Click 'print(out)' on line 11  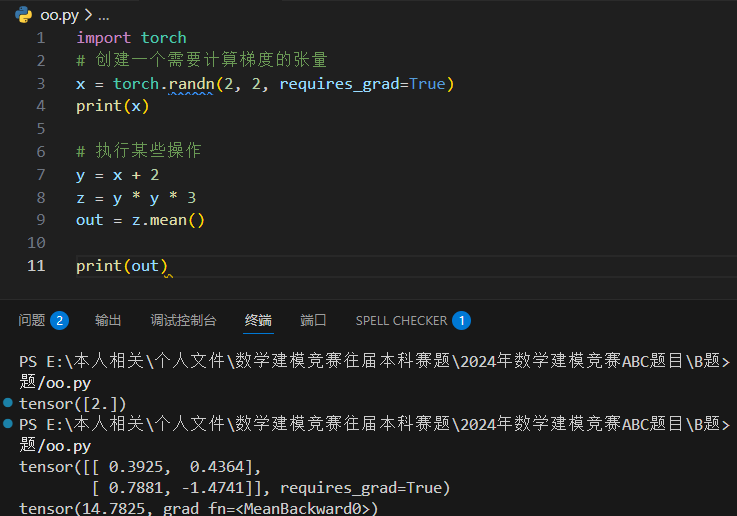pyautogui.click(x=122, y=266)
